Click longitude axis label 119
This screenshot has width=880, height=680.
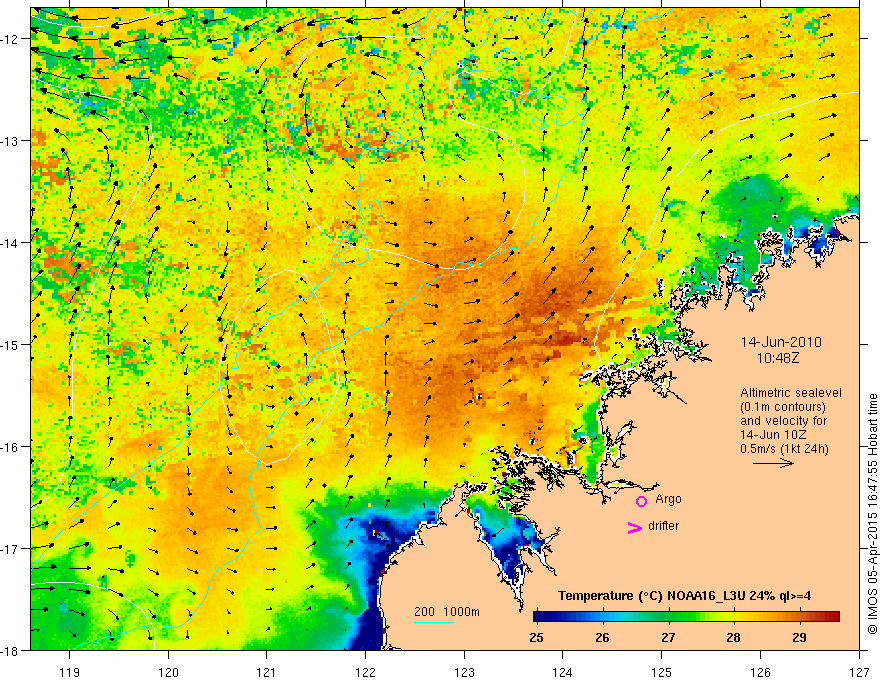(69, 672)
